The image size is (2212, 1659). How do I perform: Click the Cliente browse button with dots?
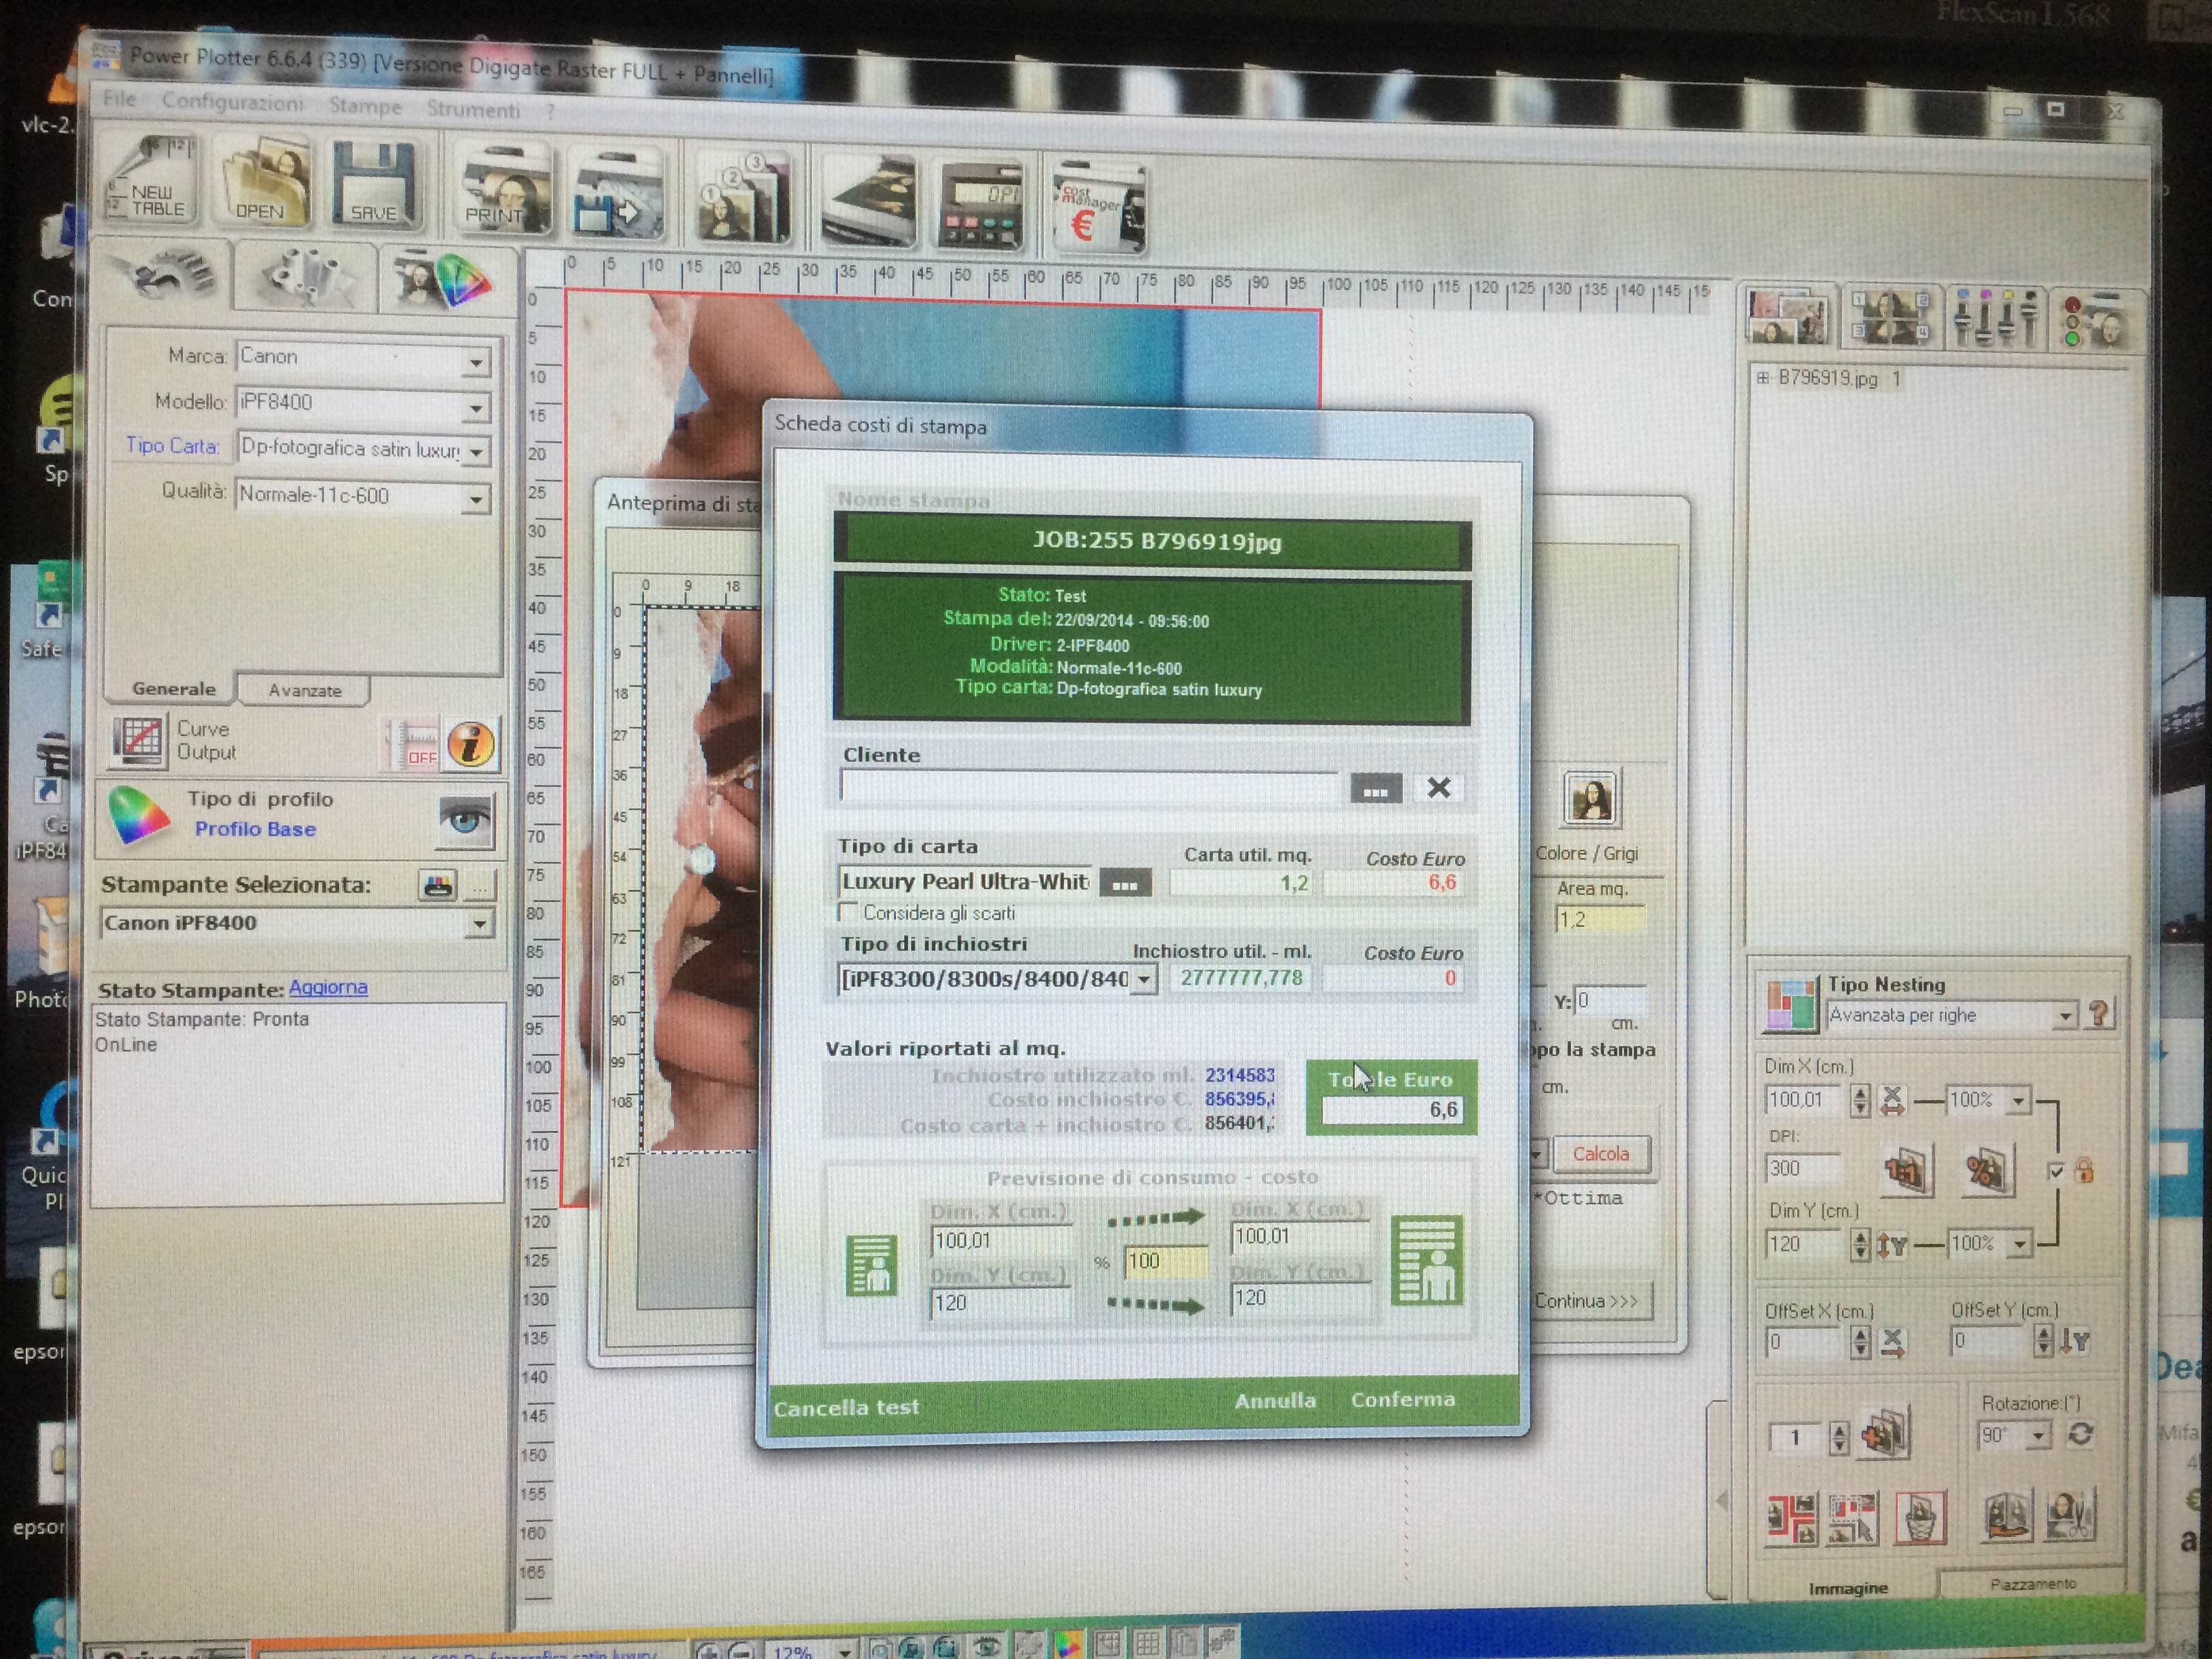pyautogui.click(x=1375, y=789)
